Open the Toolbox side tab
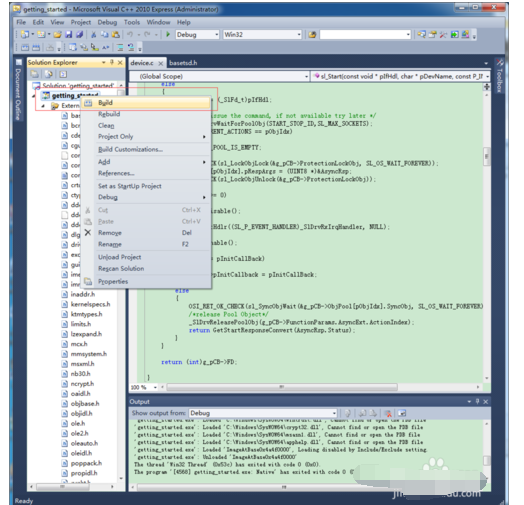 point(499,76)
